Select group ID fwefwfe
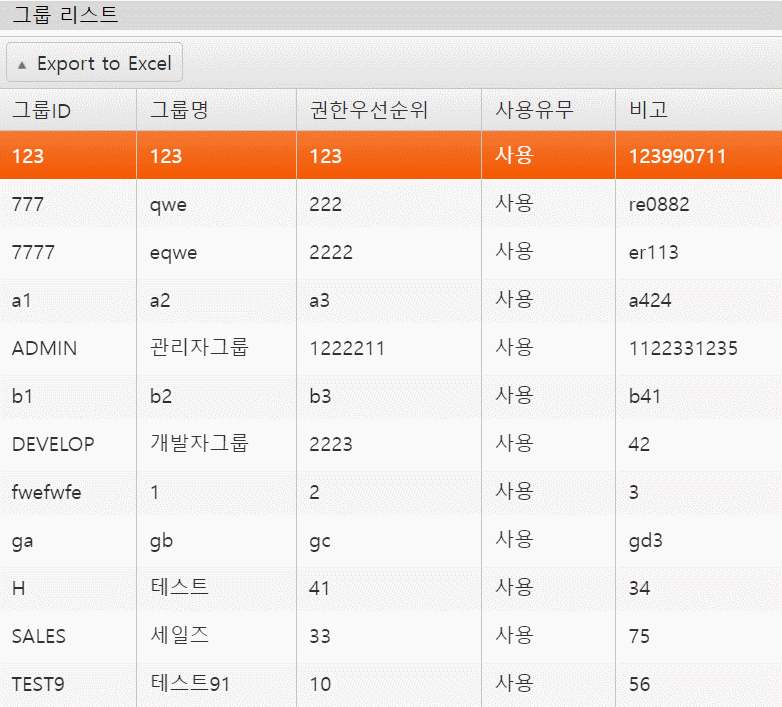 tap(46, 493)
